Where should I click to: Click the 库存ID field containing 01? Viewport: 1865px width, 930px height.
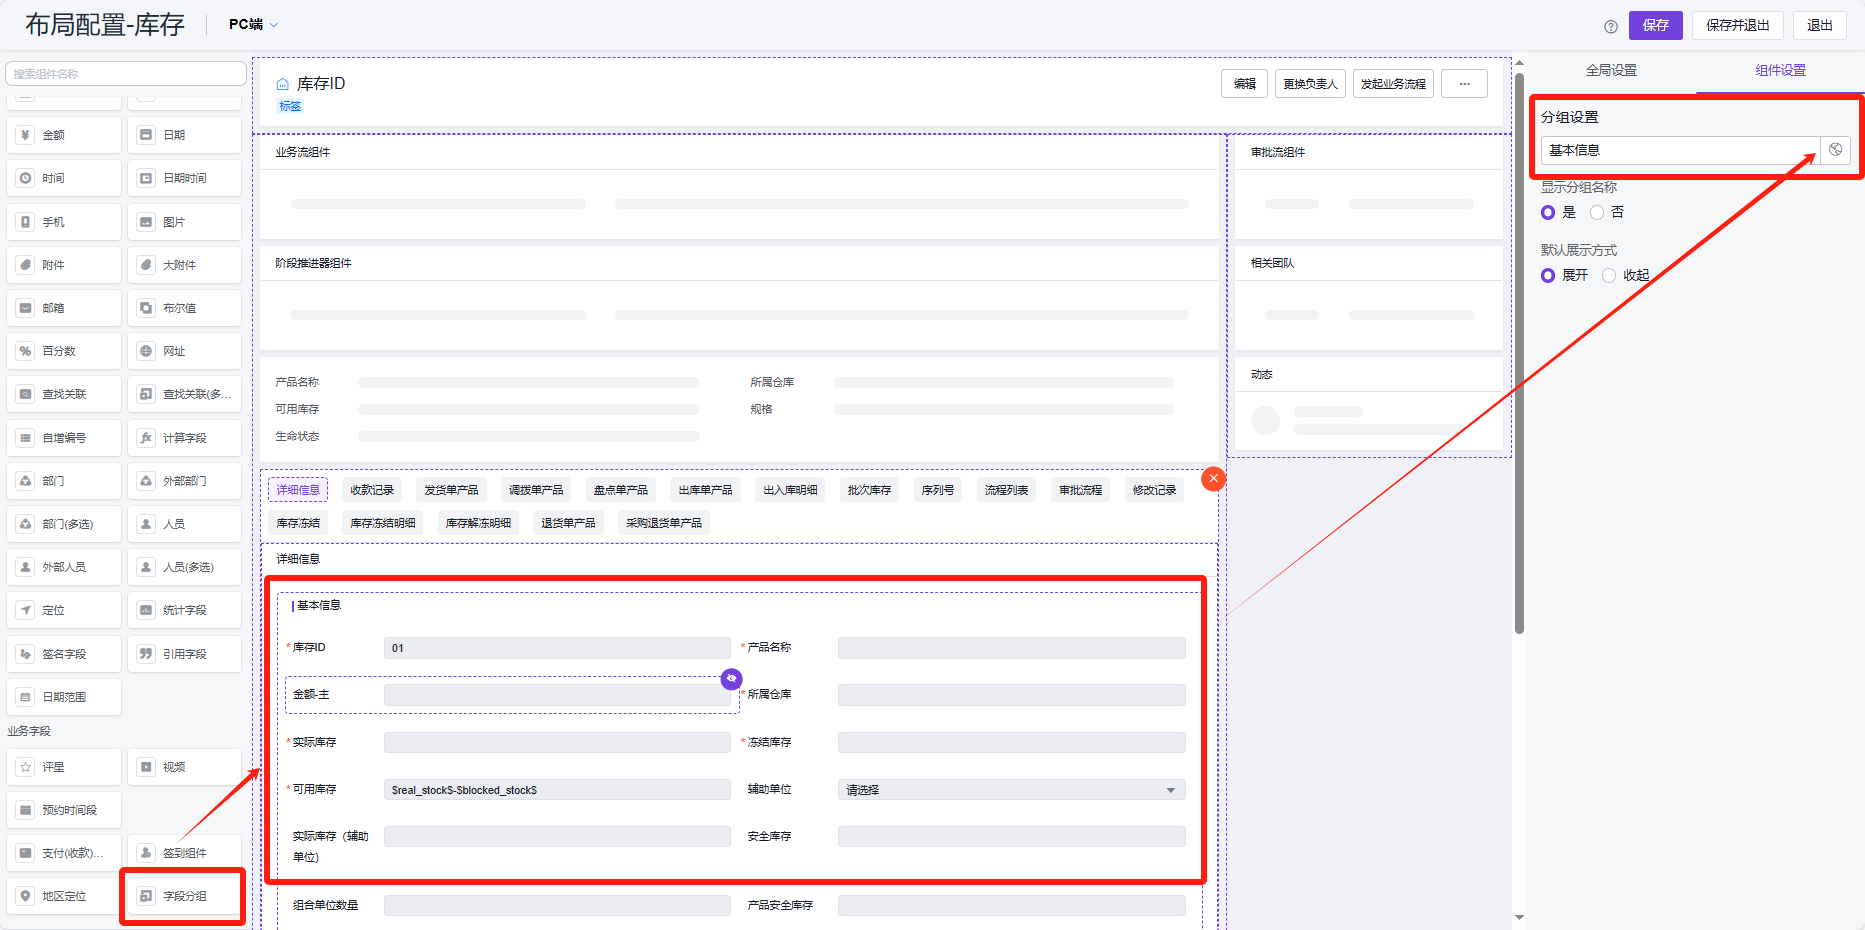(x=557, y=648)
